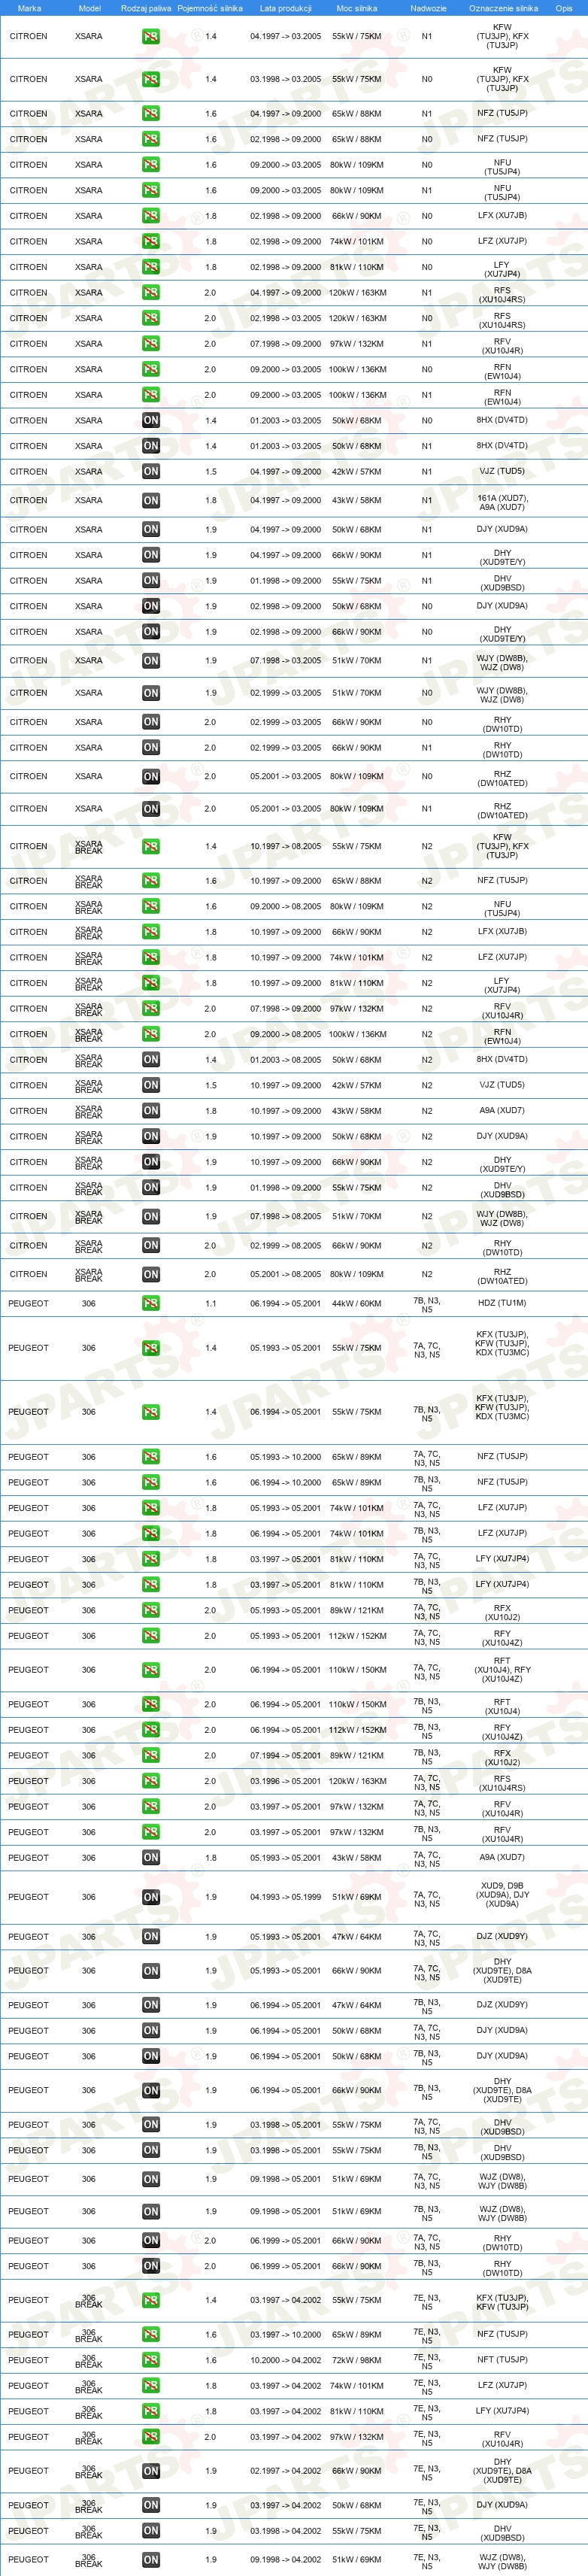This screenshot has width=588, height=2576.
Task: Click ON icon in Peugeot 306 A9A (XUD7) row
Action: (x=151, y=1858)
